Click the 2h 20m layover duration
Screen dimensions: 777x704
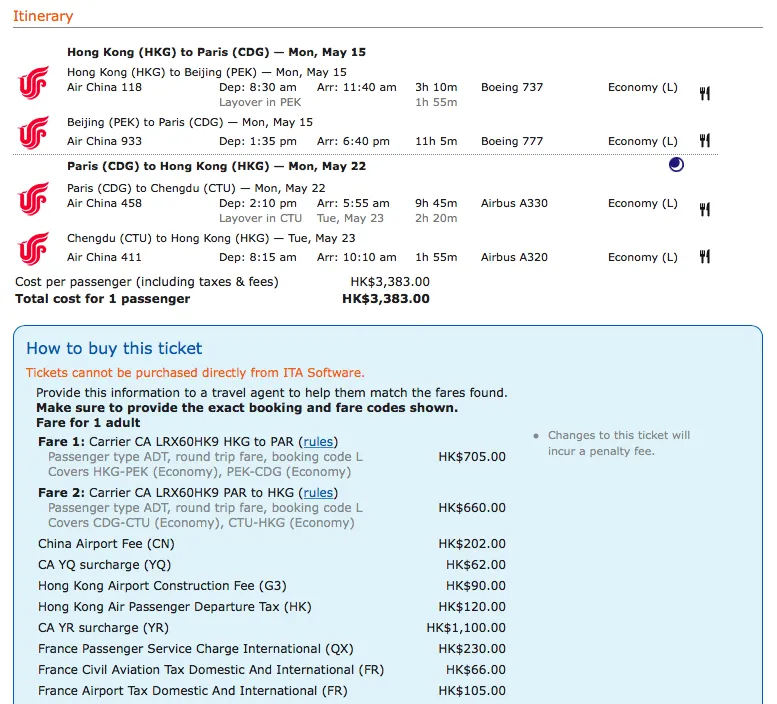pos(436,218)
